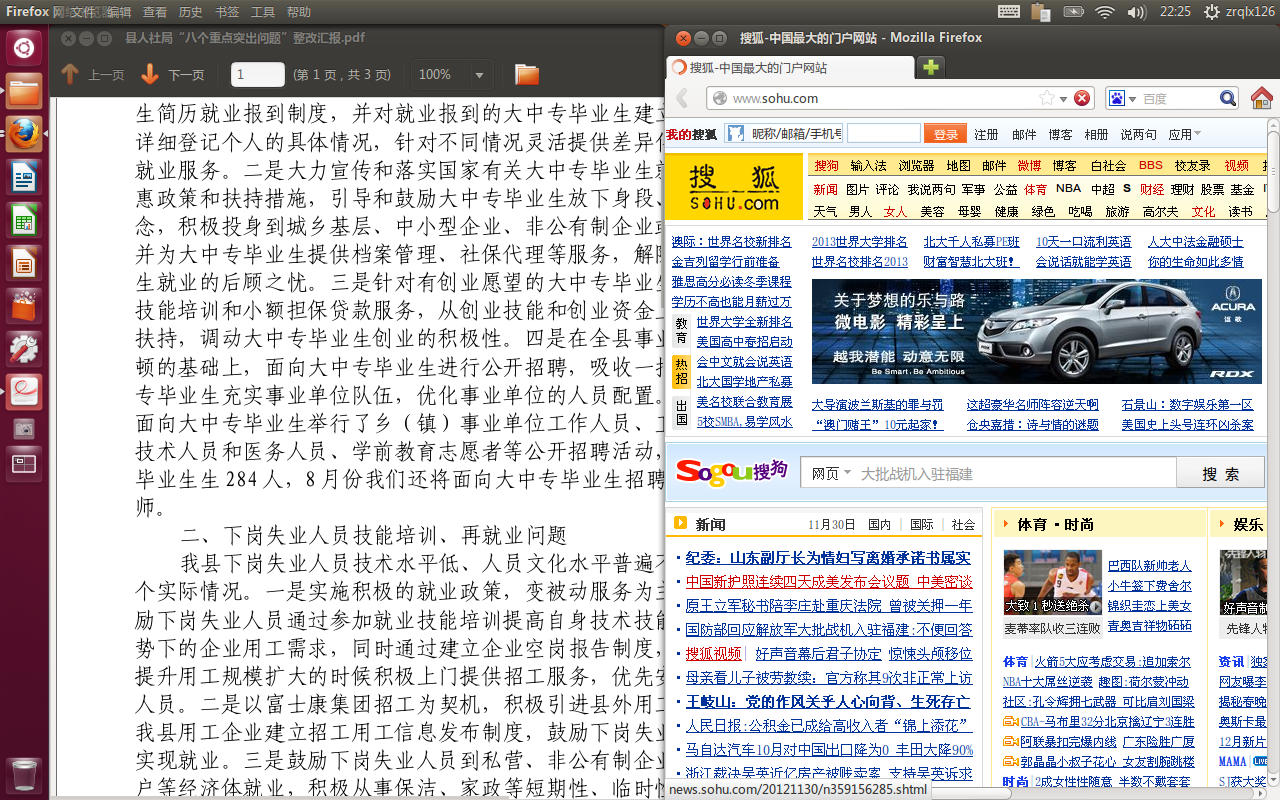
Task: Open the Files manager in the launcher
Action: click(24, 91)
